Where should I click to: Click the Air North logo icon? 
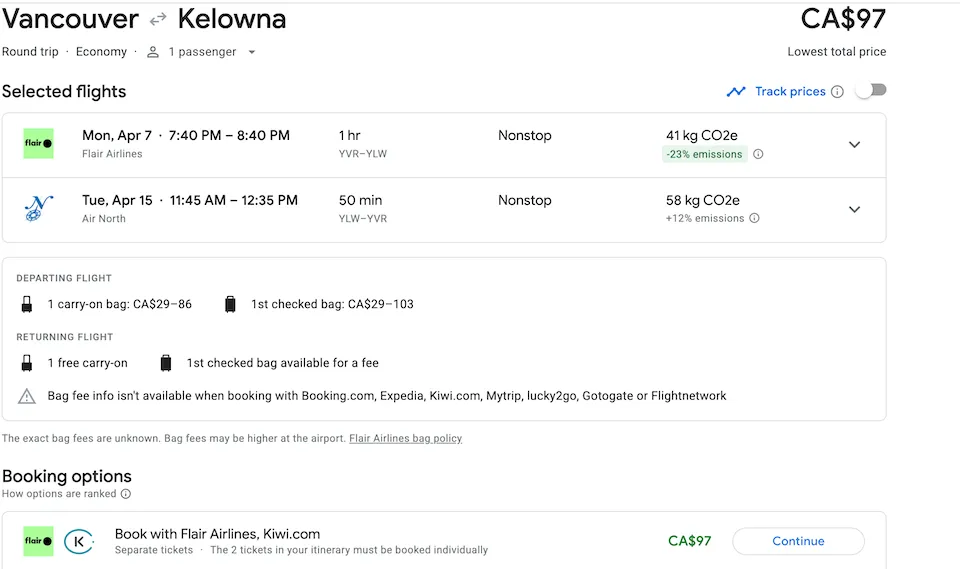38,209
